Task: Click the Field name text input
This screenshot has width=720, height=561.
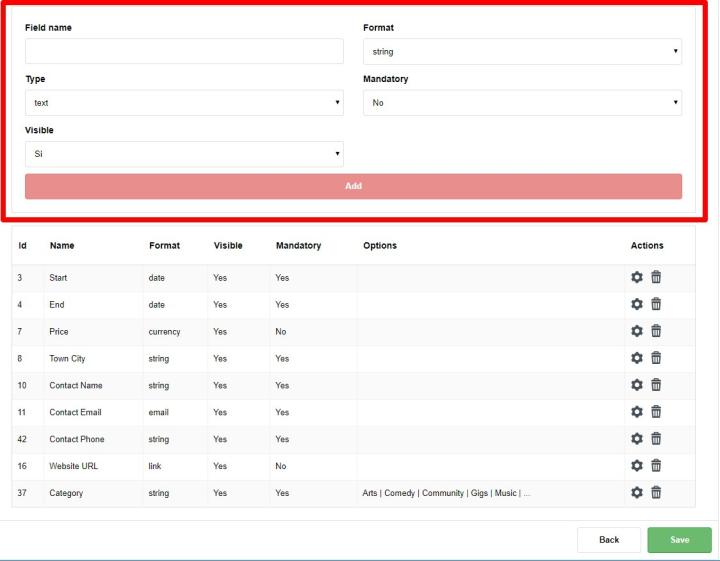Action: [x=184, y=51]
